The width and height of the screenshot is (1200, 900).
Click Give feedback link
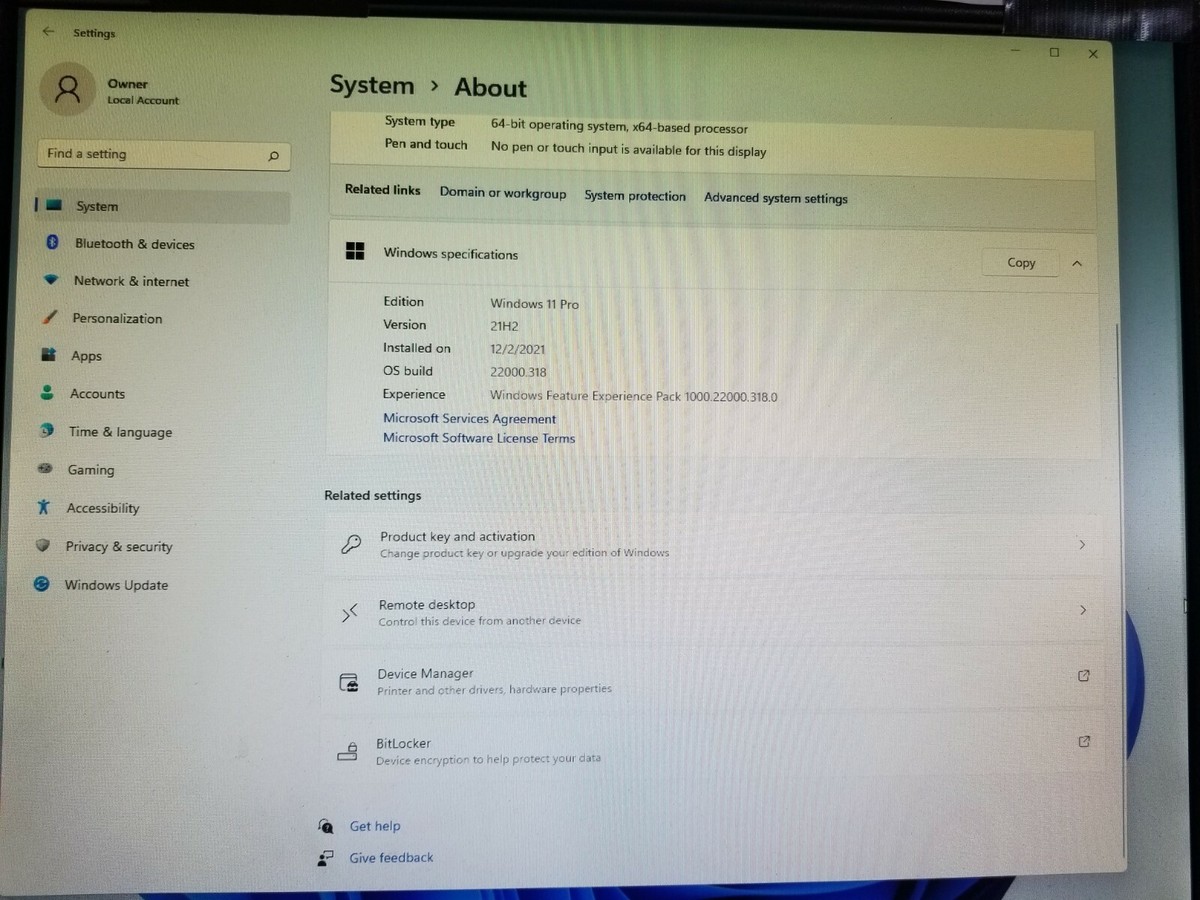tap(391, 858)
